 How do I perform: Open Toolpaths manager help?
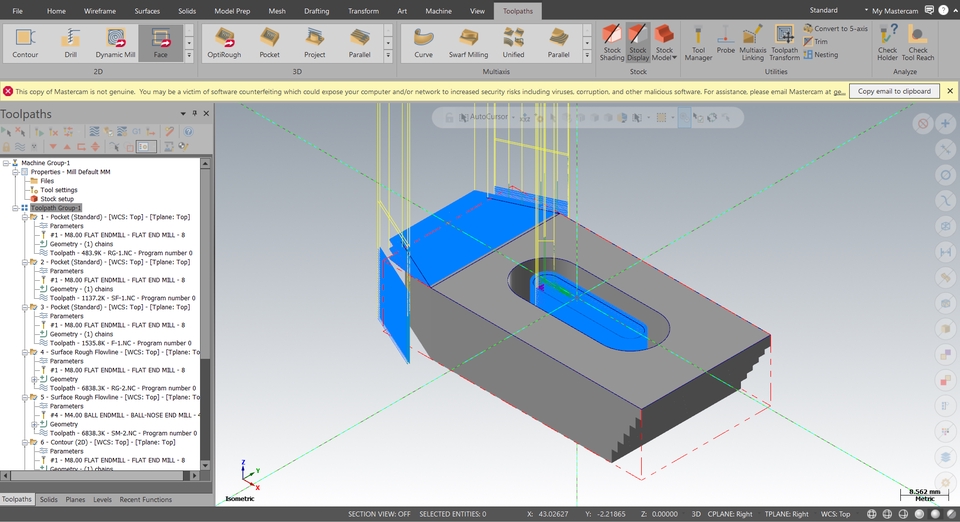(x=189, y=132)
